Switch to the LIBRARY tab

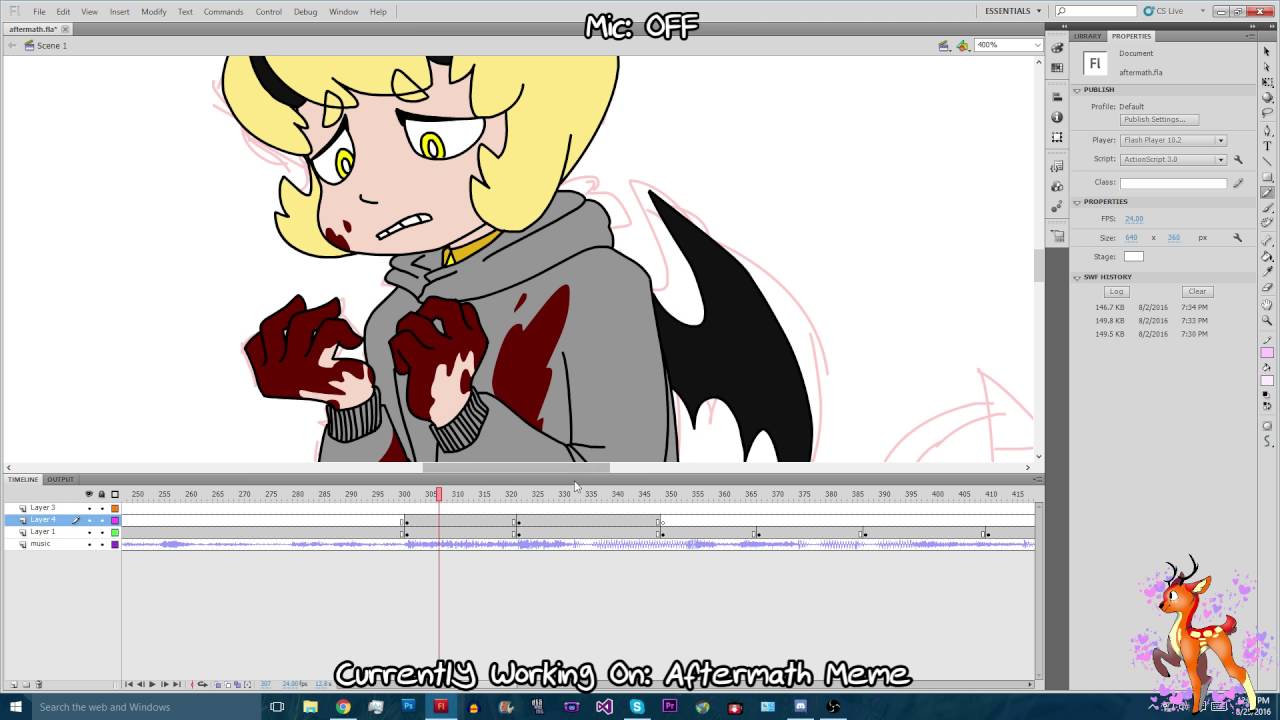(x=1088, y=36)
